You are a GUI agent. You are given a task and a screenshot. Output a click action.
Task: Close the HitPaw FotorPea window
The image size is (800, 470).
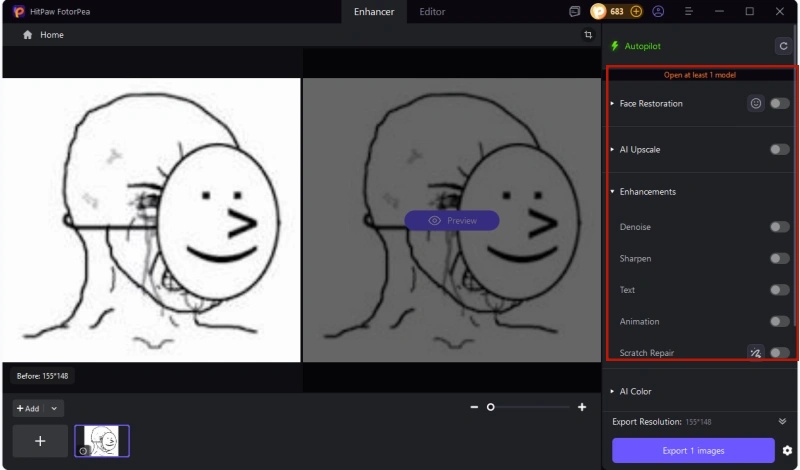(780, 11)
